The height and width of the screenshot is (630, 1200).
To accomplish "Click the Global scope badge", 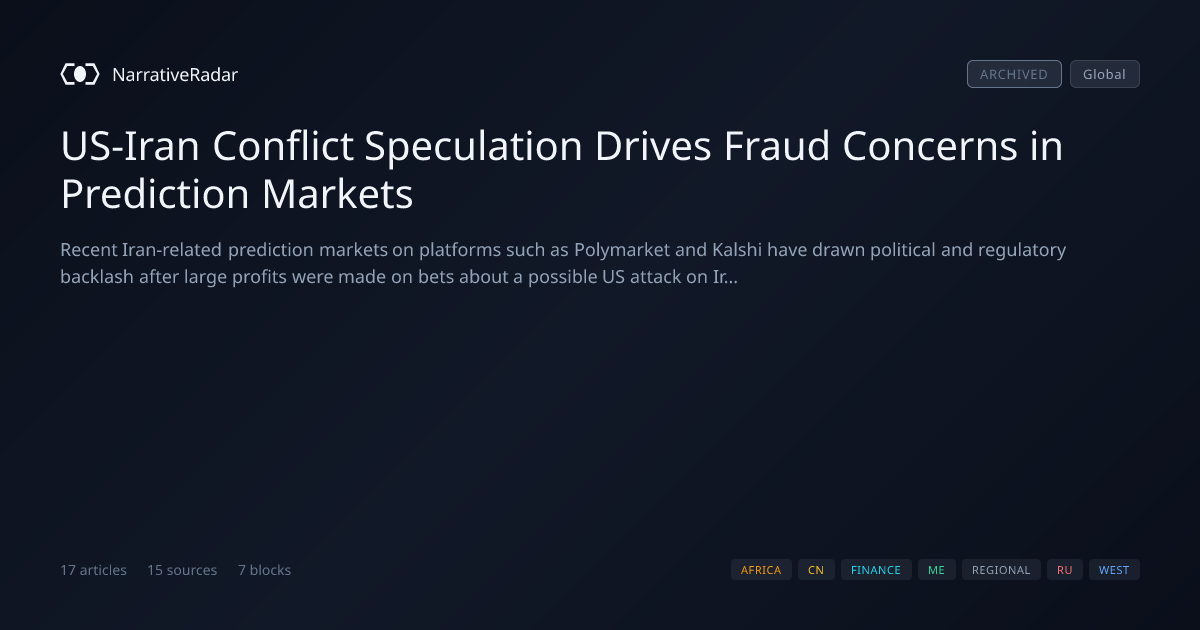I will pos(1104,74).
